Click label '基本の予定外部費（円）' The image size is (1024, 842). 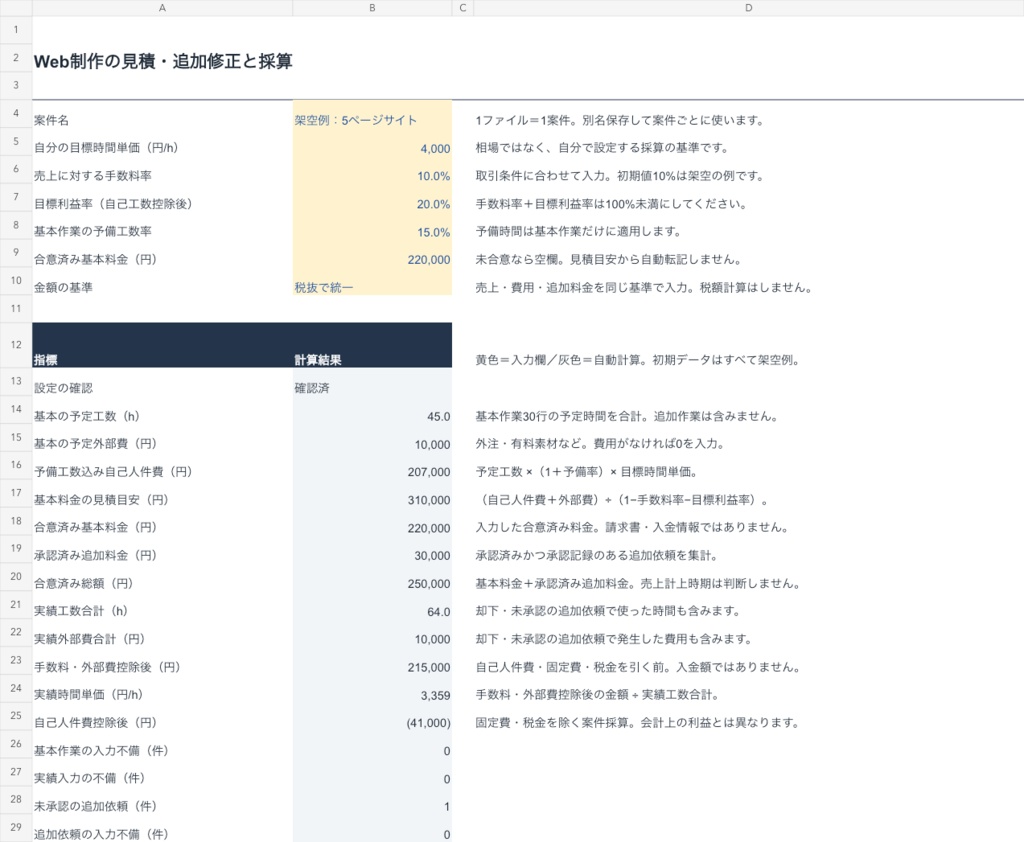tap(95, 444)
